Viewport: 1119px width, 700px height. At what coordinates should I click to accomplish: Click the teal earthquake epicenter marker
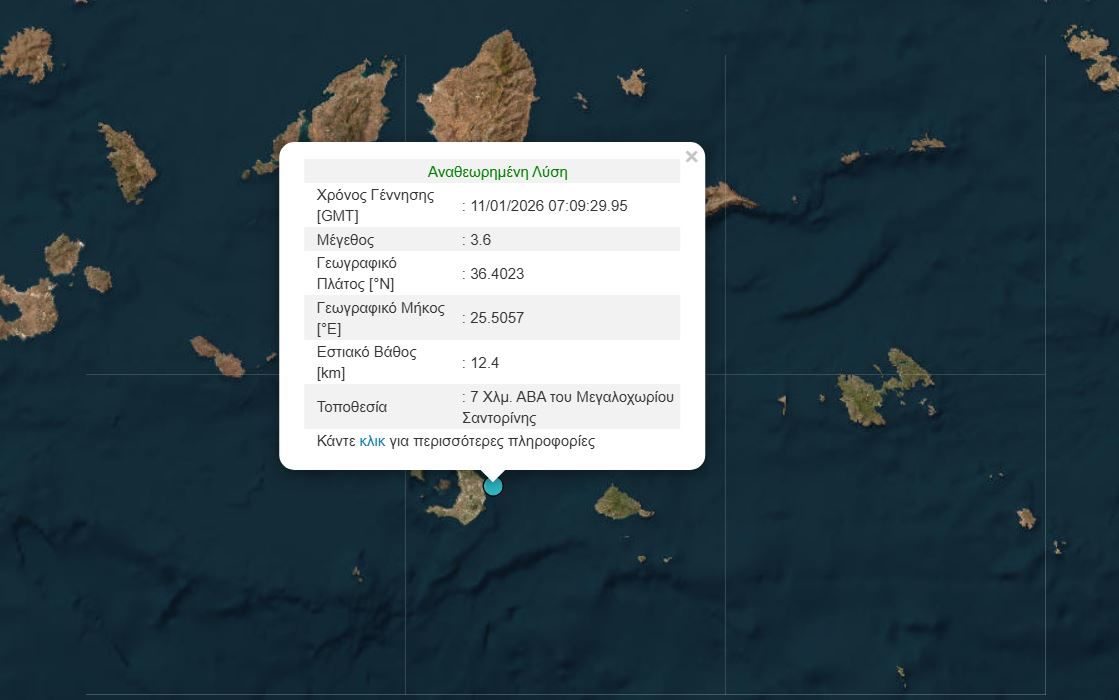pyautogui.click(x=493, y=486)
